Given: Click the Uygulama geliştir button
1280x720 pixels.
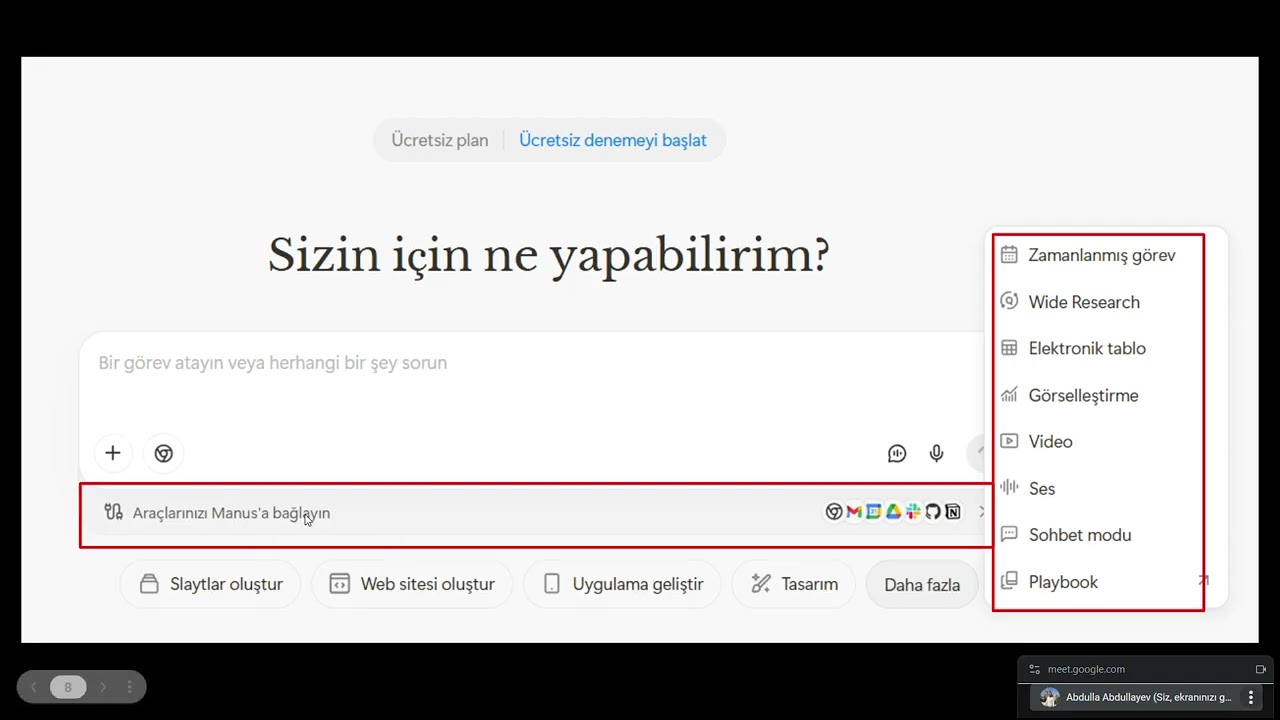Looking at the screenshot, I should [622, 584].
